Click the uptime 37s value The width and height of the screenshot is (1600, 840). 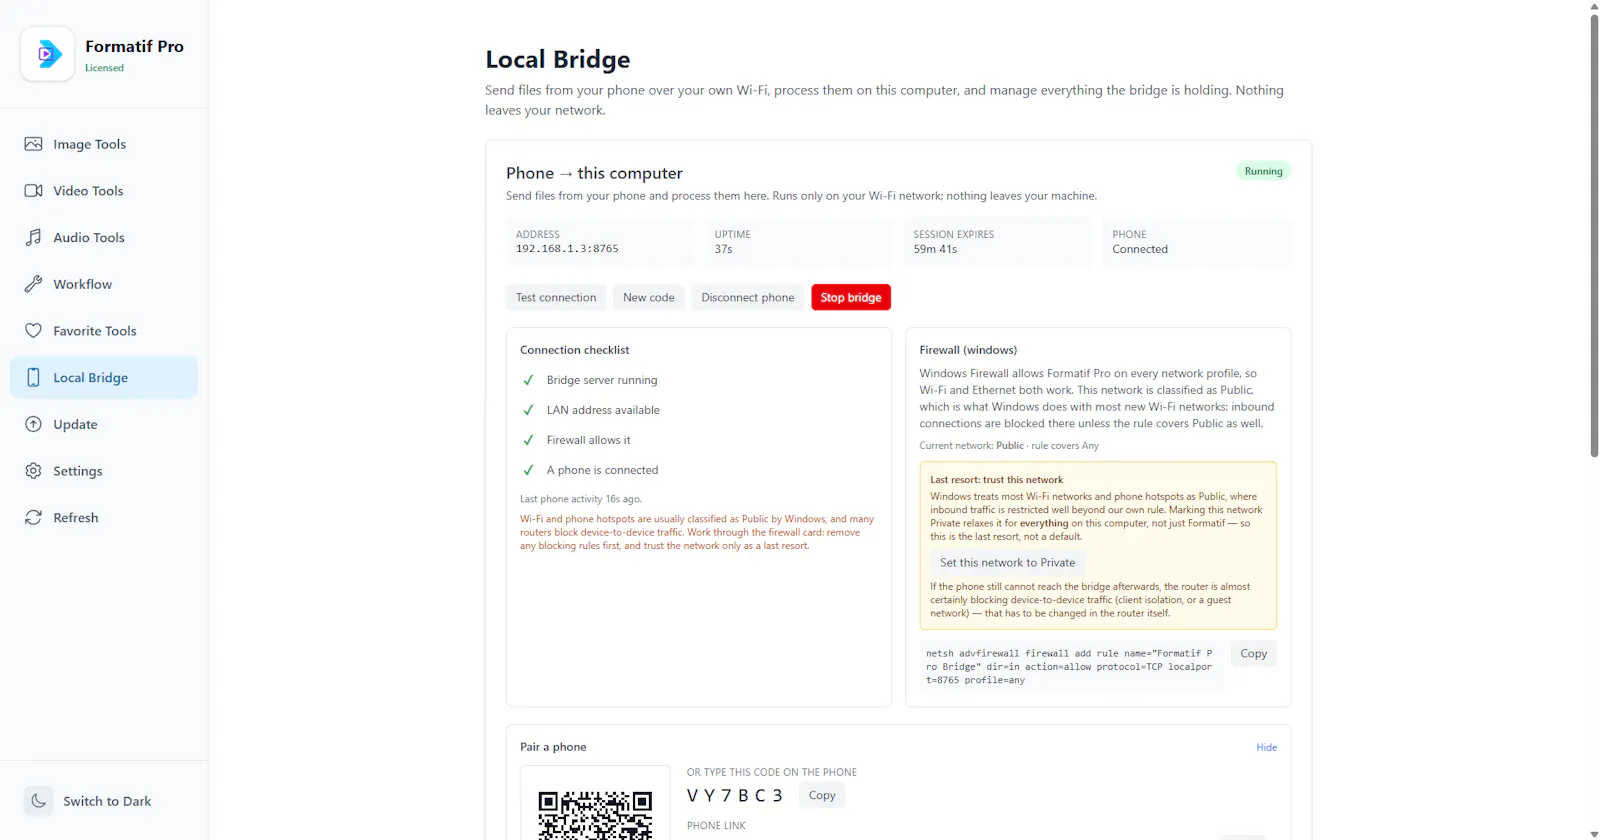tap(723, 249)
